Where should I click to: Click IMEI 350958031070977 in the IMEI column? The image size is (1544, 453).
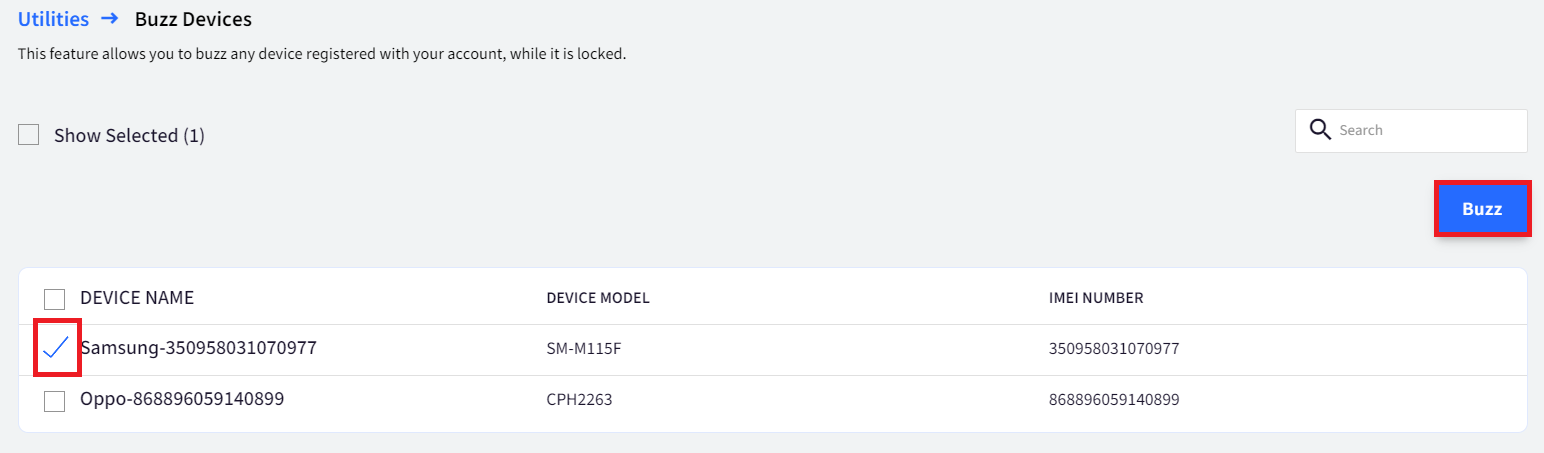(1114, 349)
